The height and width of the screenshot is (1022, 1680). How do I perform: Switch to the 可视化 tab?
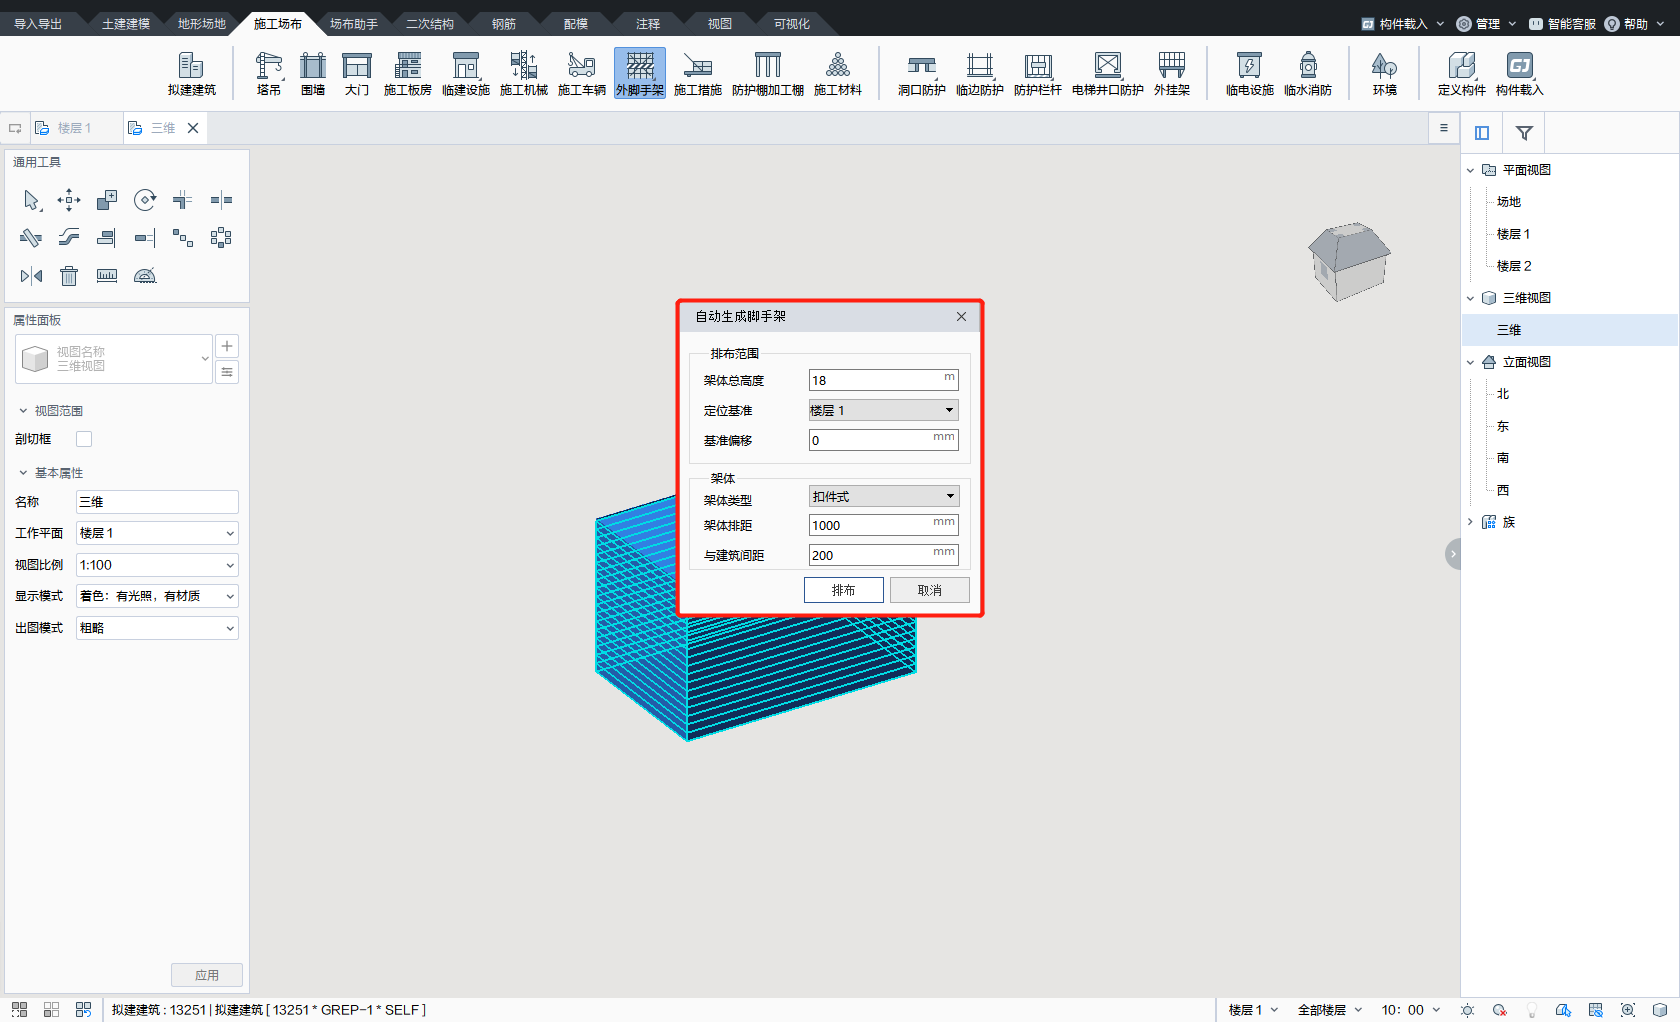click(x=792, y=24)
